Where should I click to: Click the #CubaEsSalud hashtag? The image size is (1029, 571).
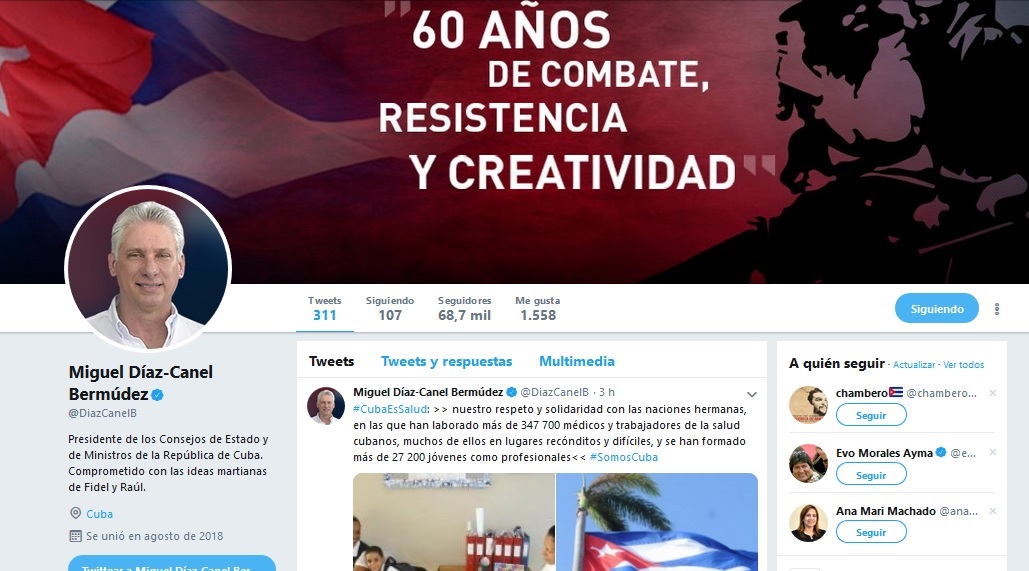point(390,409)
